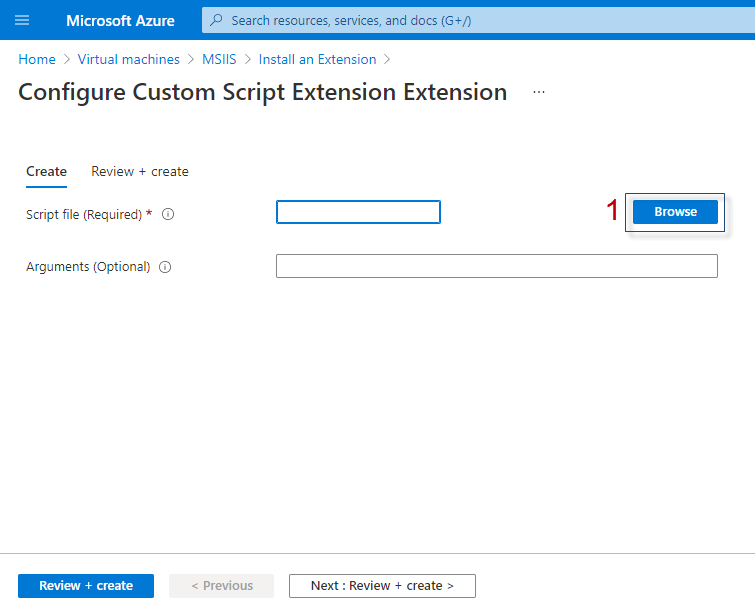Open the ellipsis more options menu
Screen dimensions: 755x612
(539, 92)
